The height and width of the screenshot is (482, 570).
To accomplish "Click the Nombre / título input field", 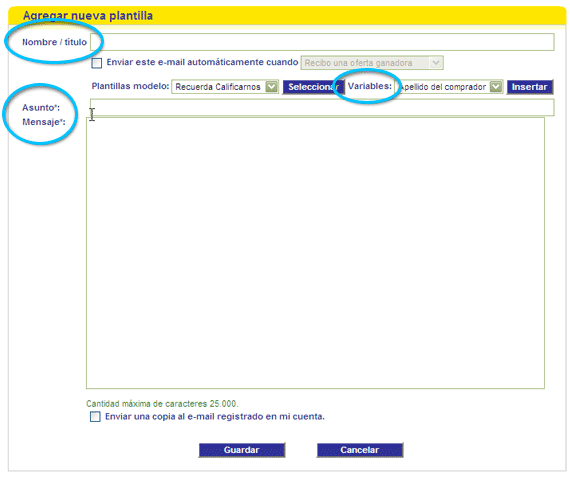I will 322,42.
